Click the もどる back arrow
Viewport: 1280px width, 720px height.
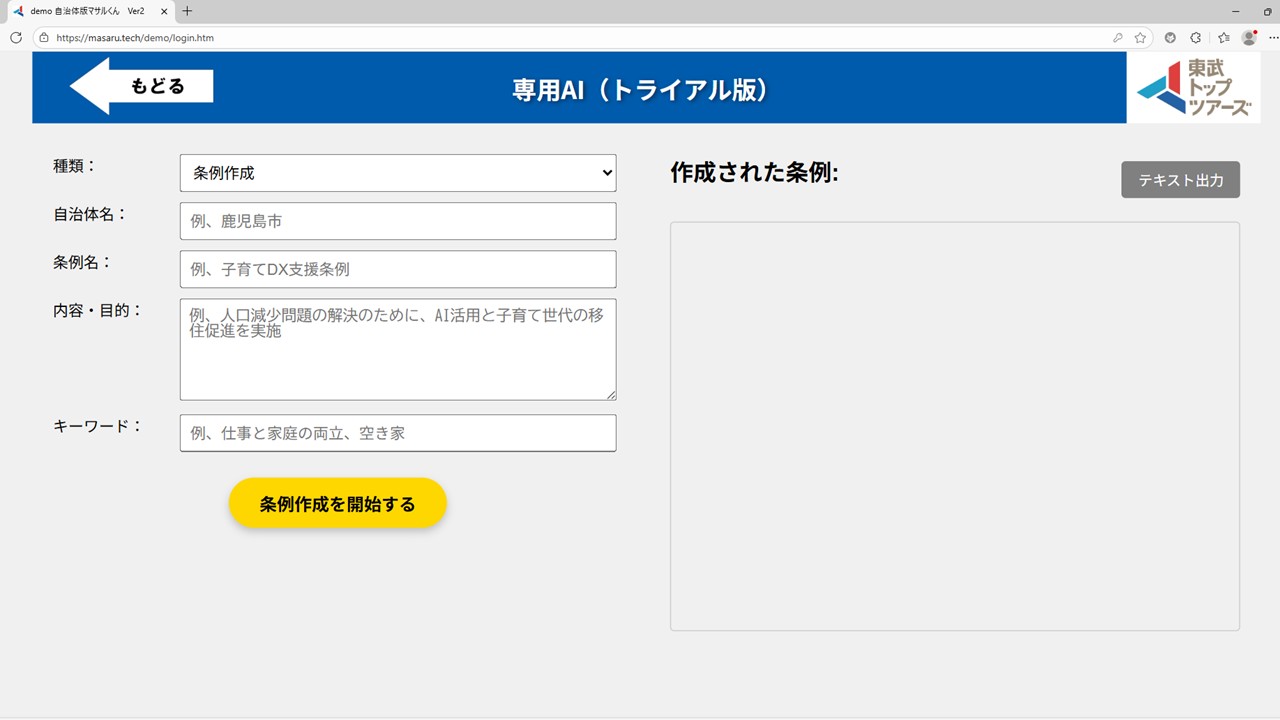point(141,86)
